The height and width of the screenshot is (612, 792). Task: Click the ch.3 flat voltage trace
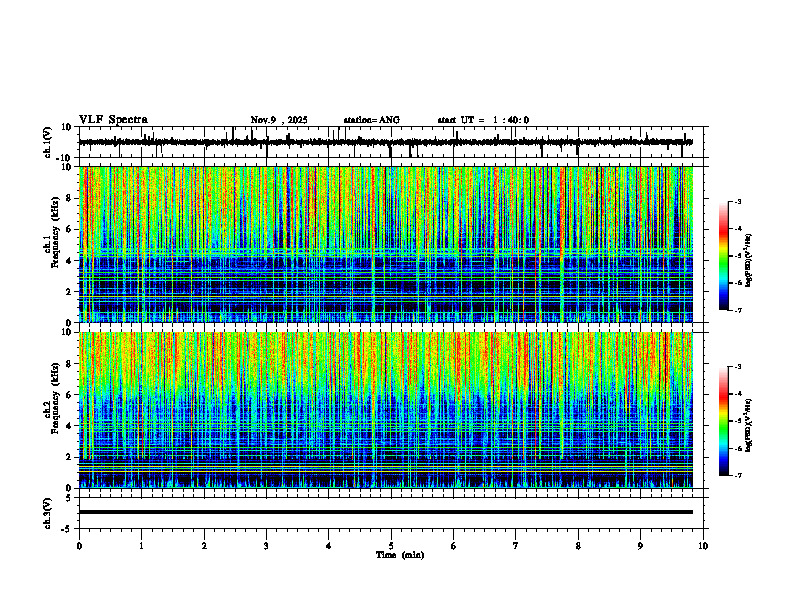[x=386, y=512]
